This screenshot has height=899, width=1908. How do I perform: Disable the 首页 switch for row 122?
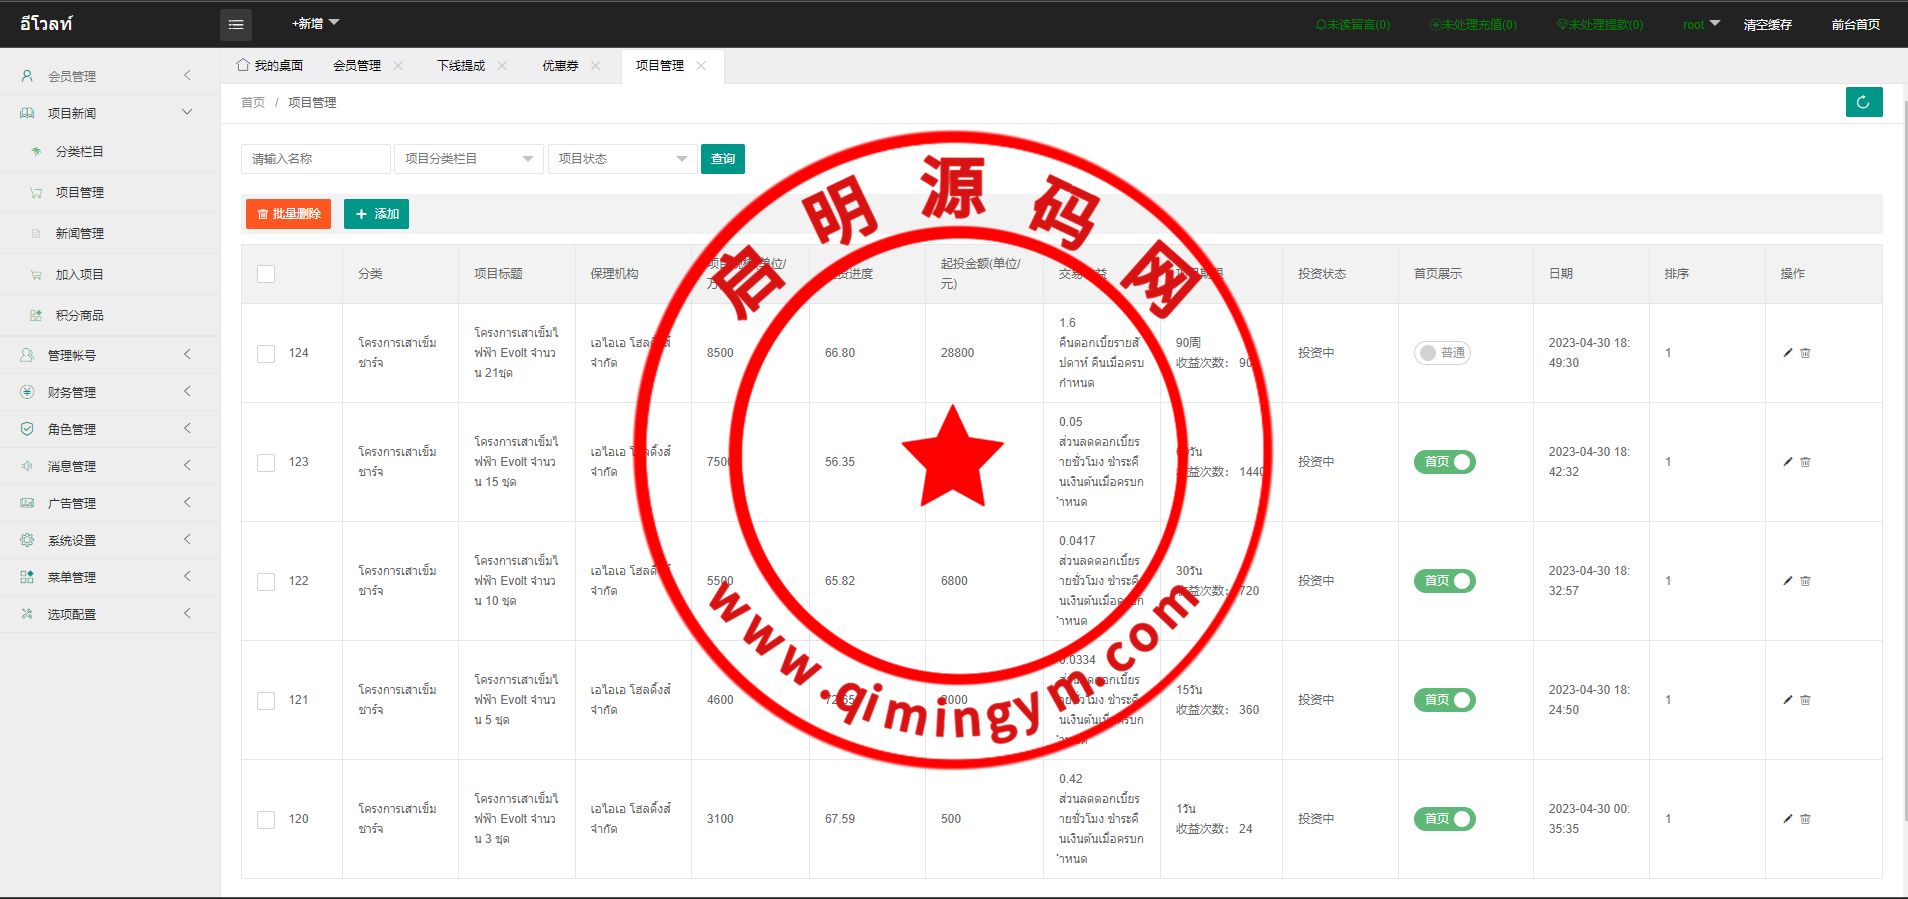(x=1444, y=581)
